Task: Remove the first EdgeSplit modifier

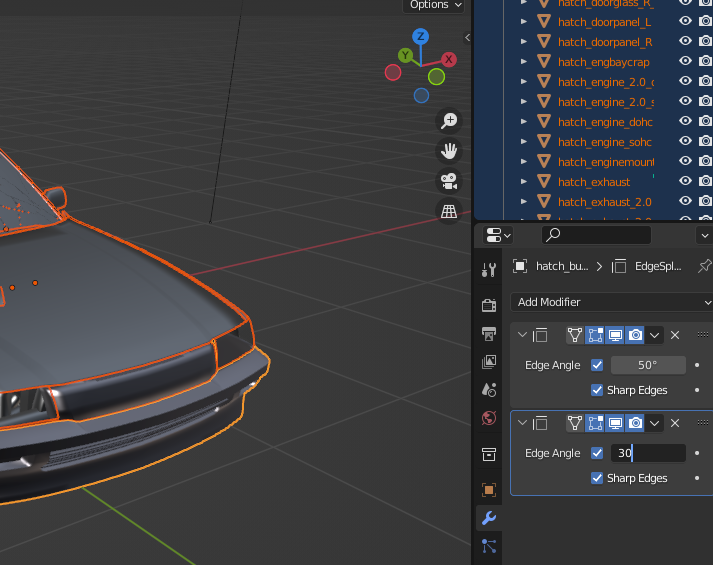Action: (x=675, y=335)
